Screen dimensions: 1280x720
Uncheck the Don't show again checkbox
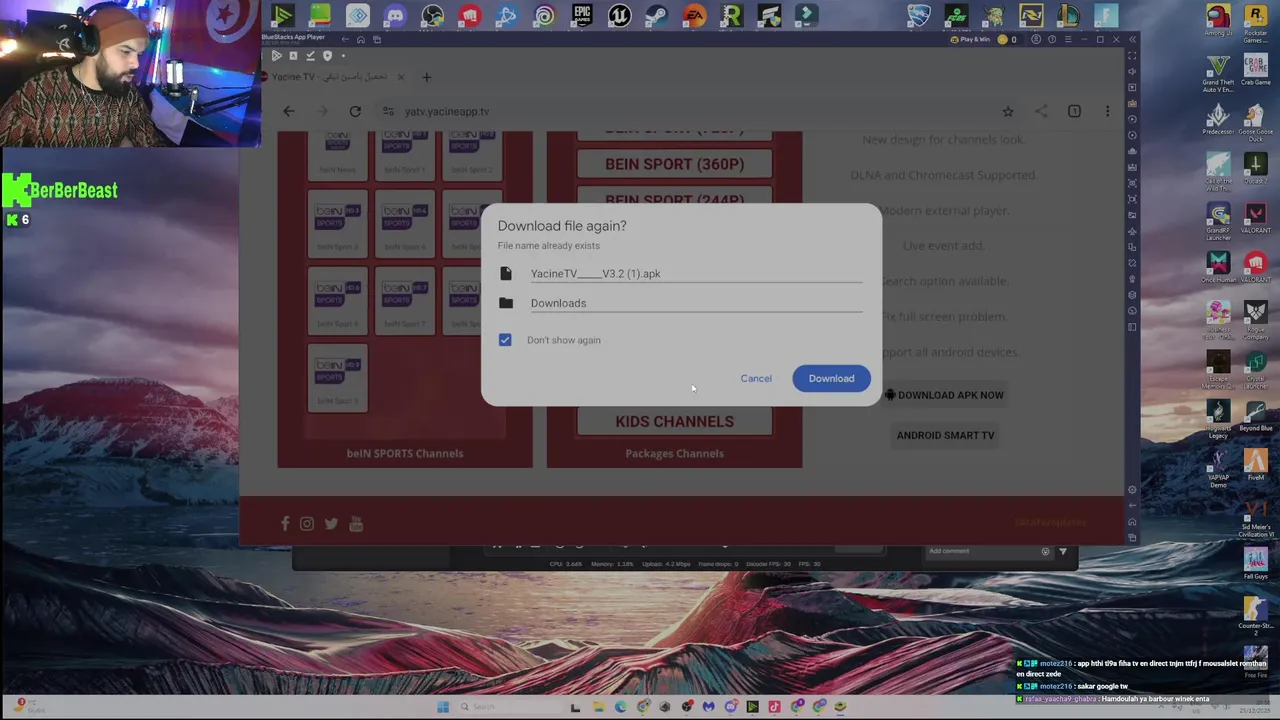[505, 340]
